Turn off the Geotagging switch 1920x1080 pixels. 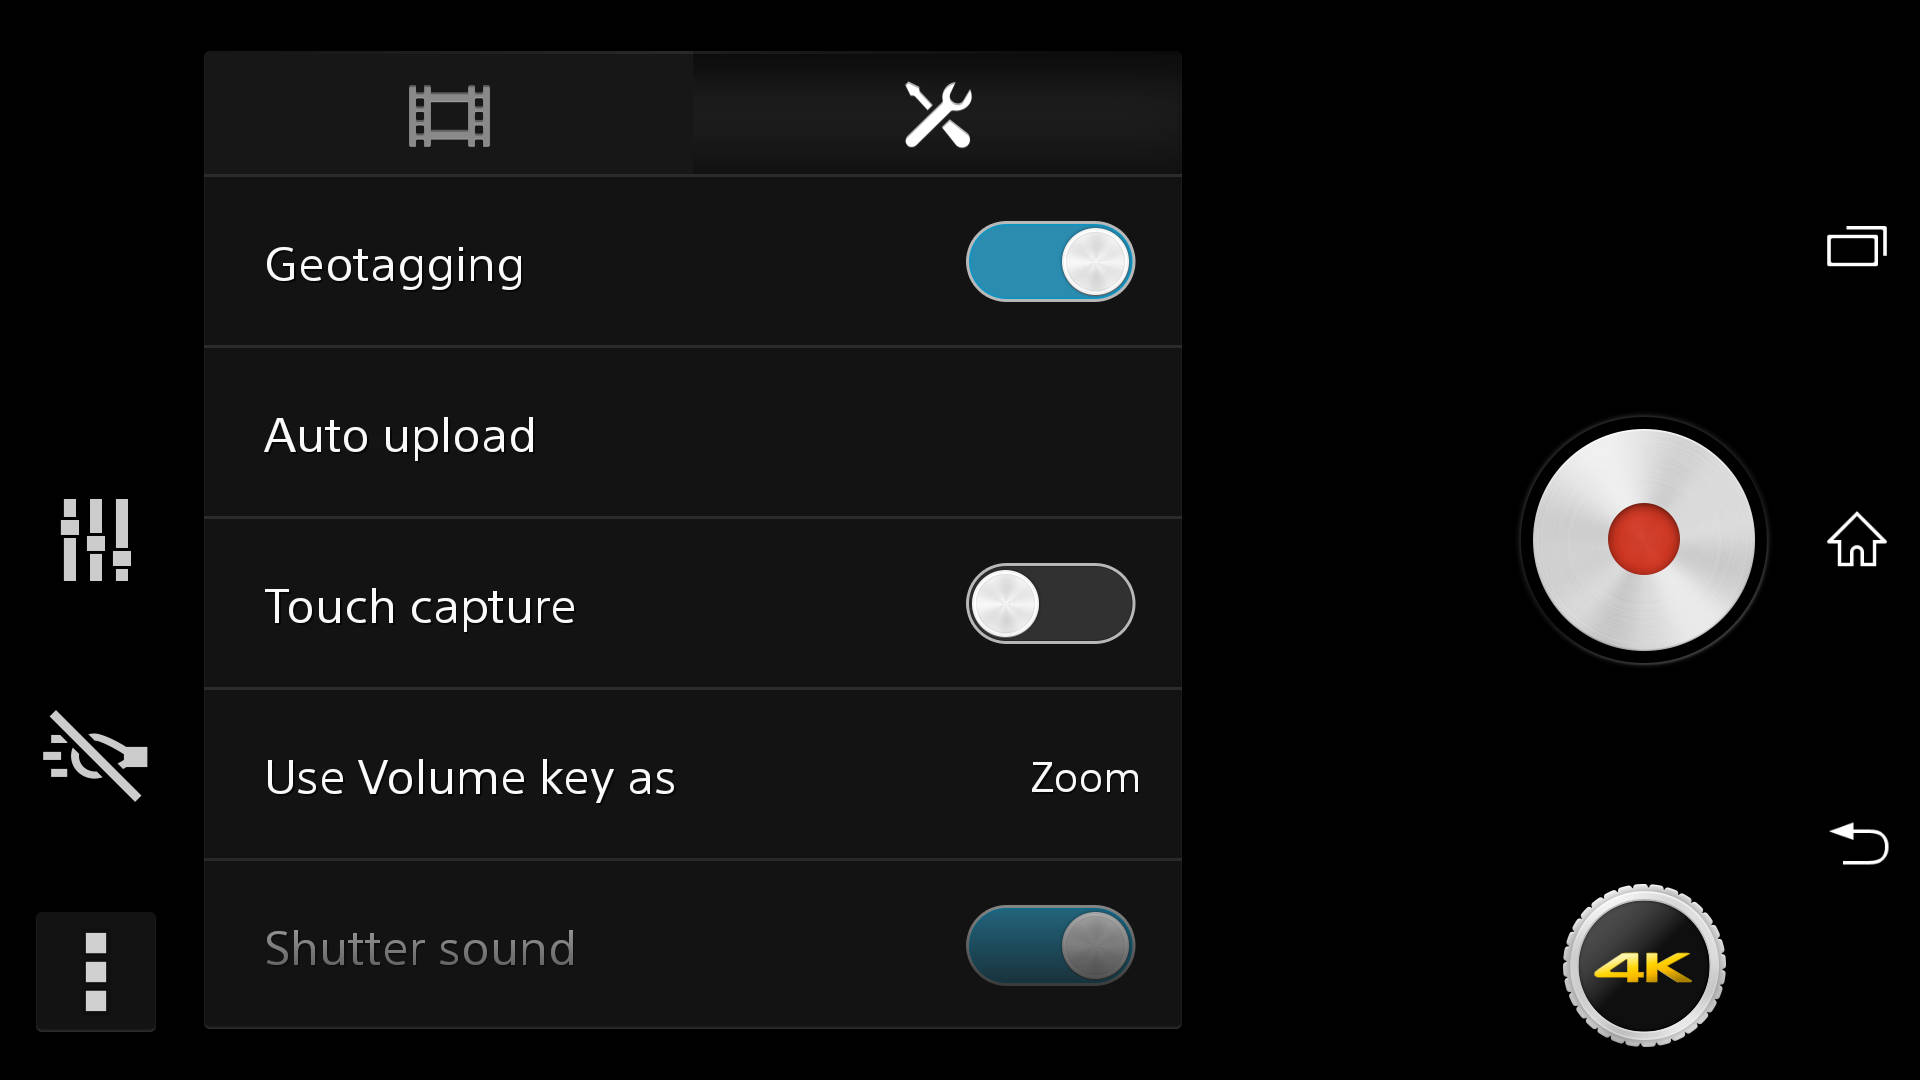(x=1050, y=262)
